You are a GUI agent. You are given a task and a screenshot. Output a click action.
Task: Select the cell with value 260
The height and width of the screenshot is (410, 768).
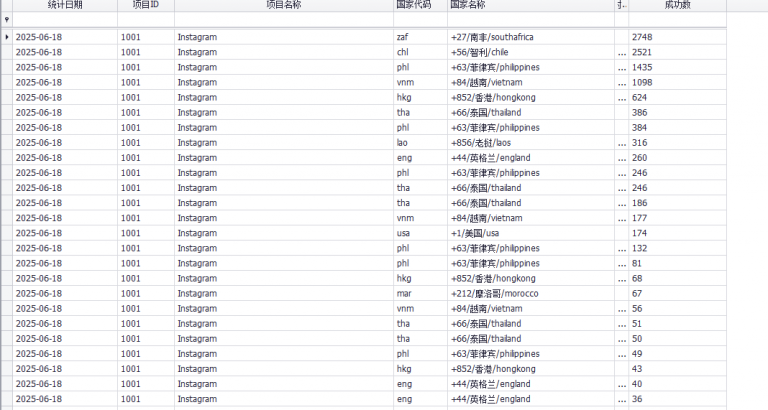678,158
